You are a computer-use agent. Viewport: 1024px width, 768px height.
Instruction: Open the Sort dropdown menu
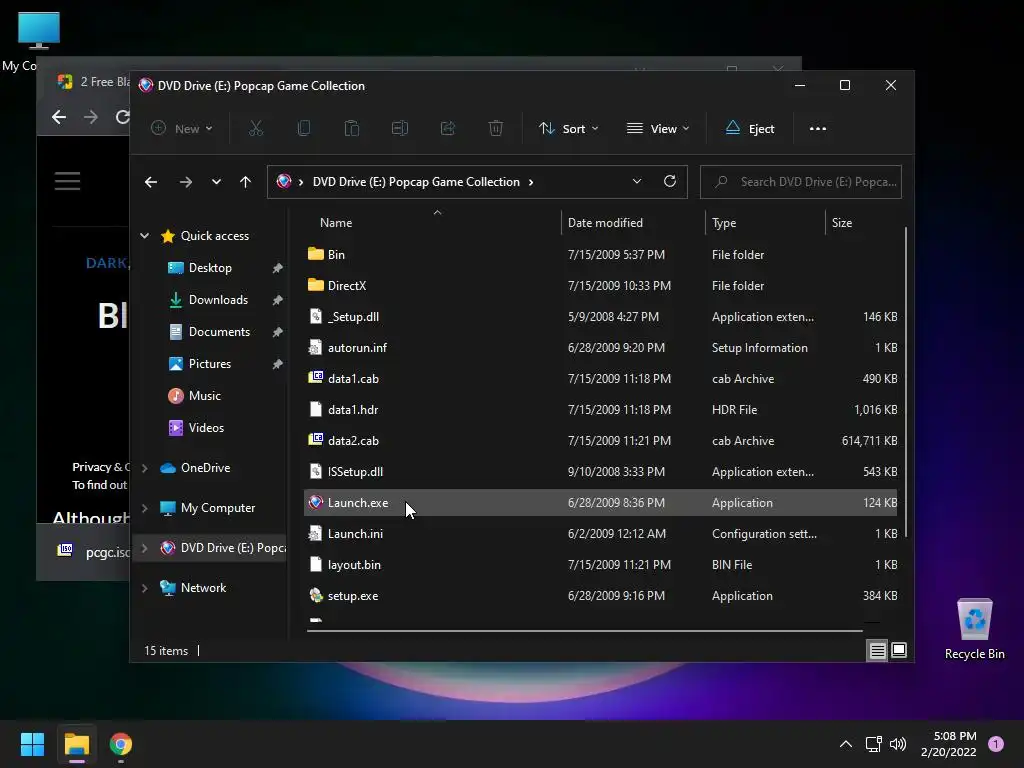568,129
